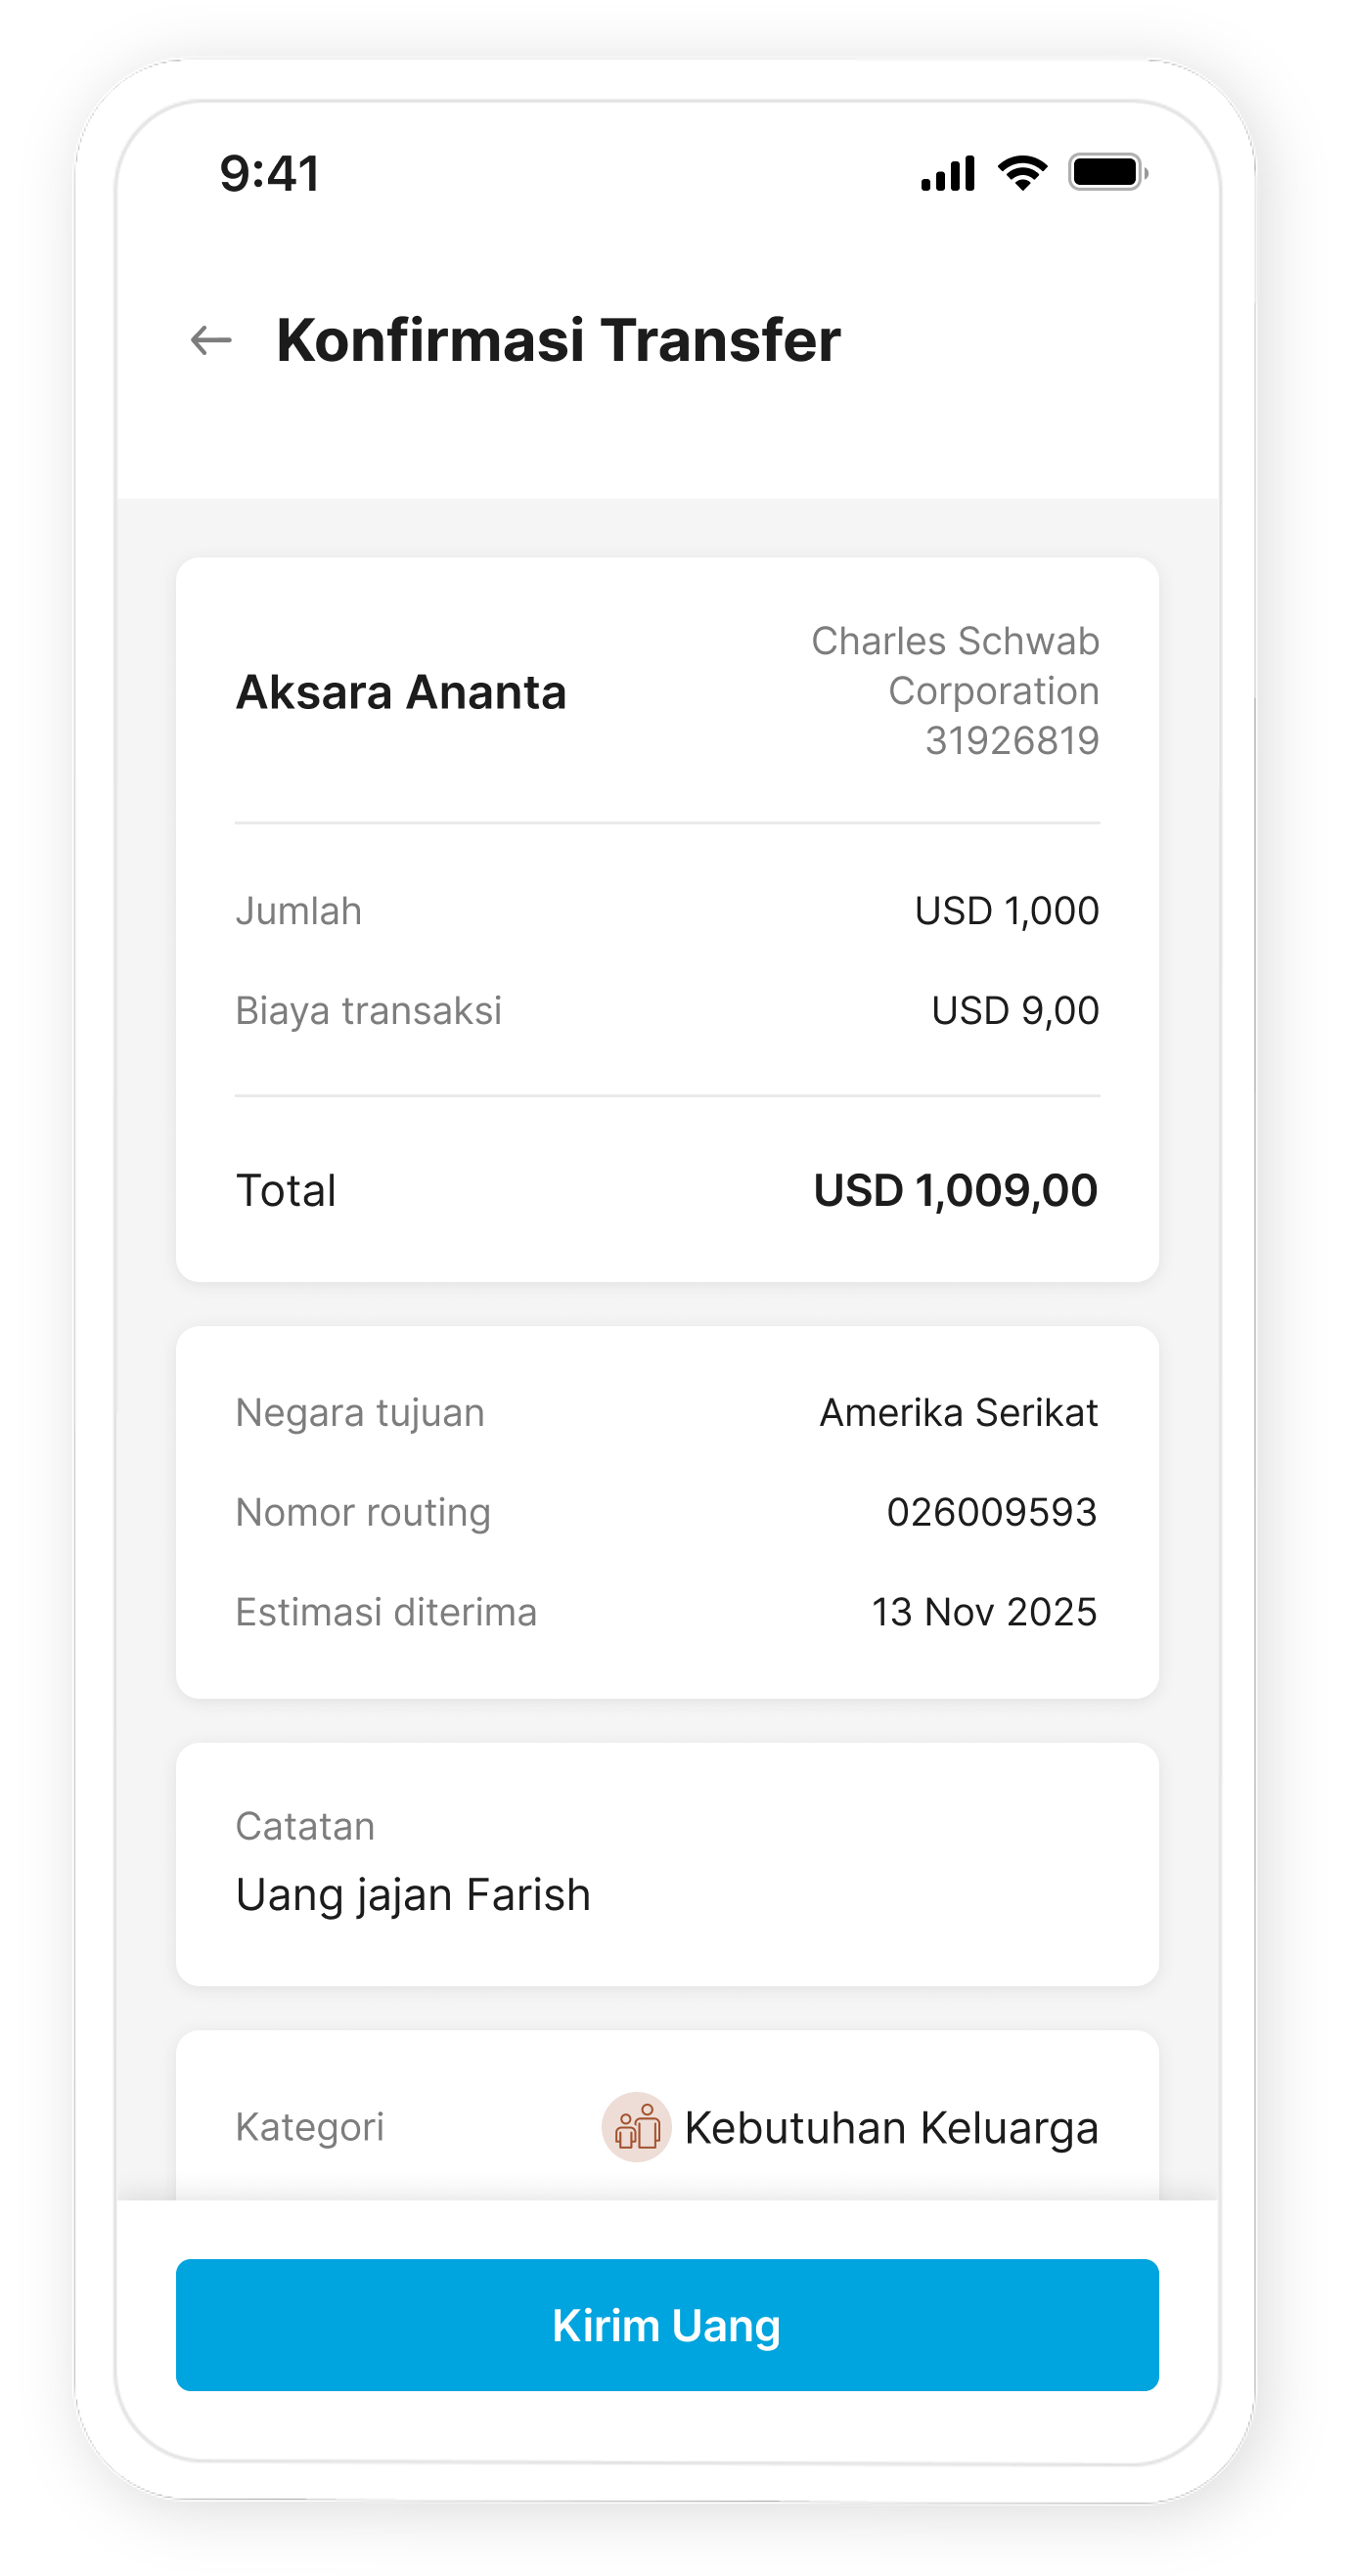1350x2576 pixels.
Task: Tap the routing number 026009593
Action: [x=992, y=1512]
